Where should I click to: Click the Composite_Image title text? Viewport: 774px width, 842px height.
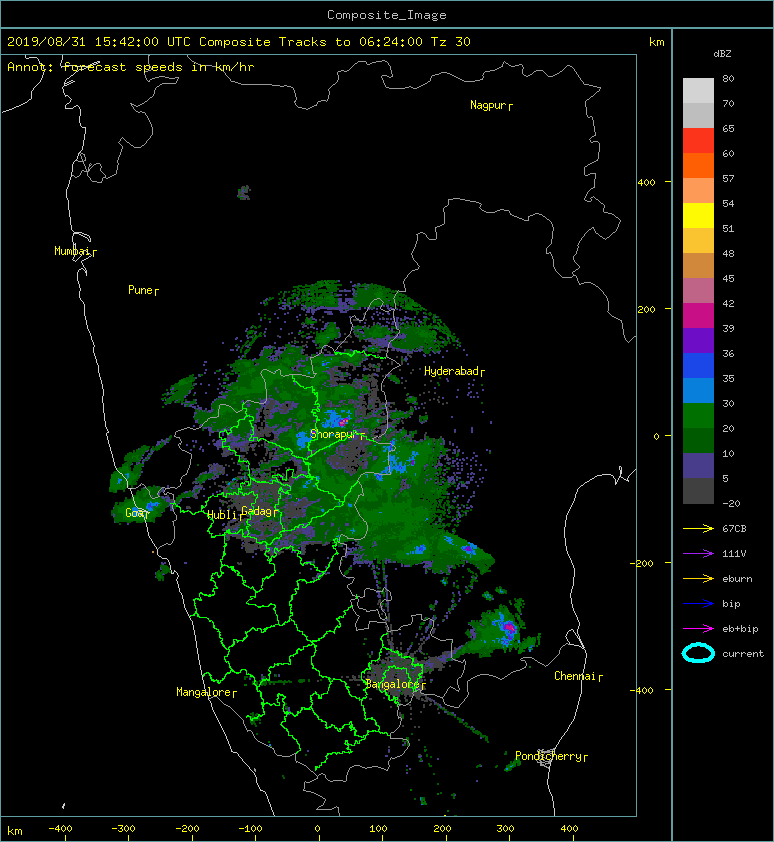[387, 15]
